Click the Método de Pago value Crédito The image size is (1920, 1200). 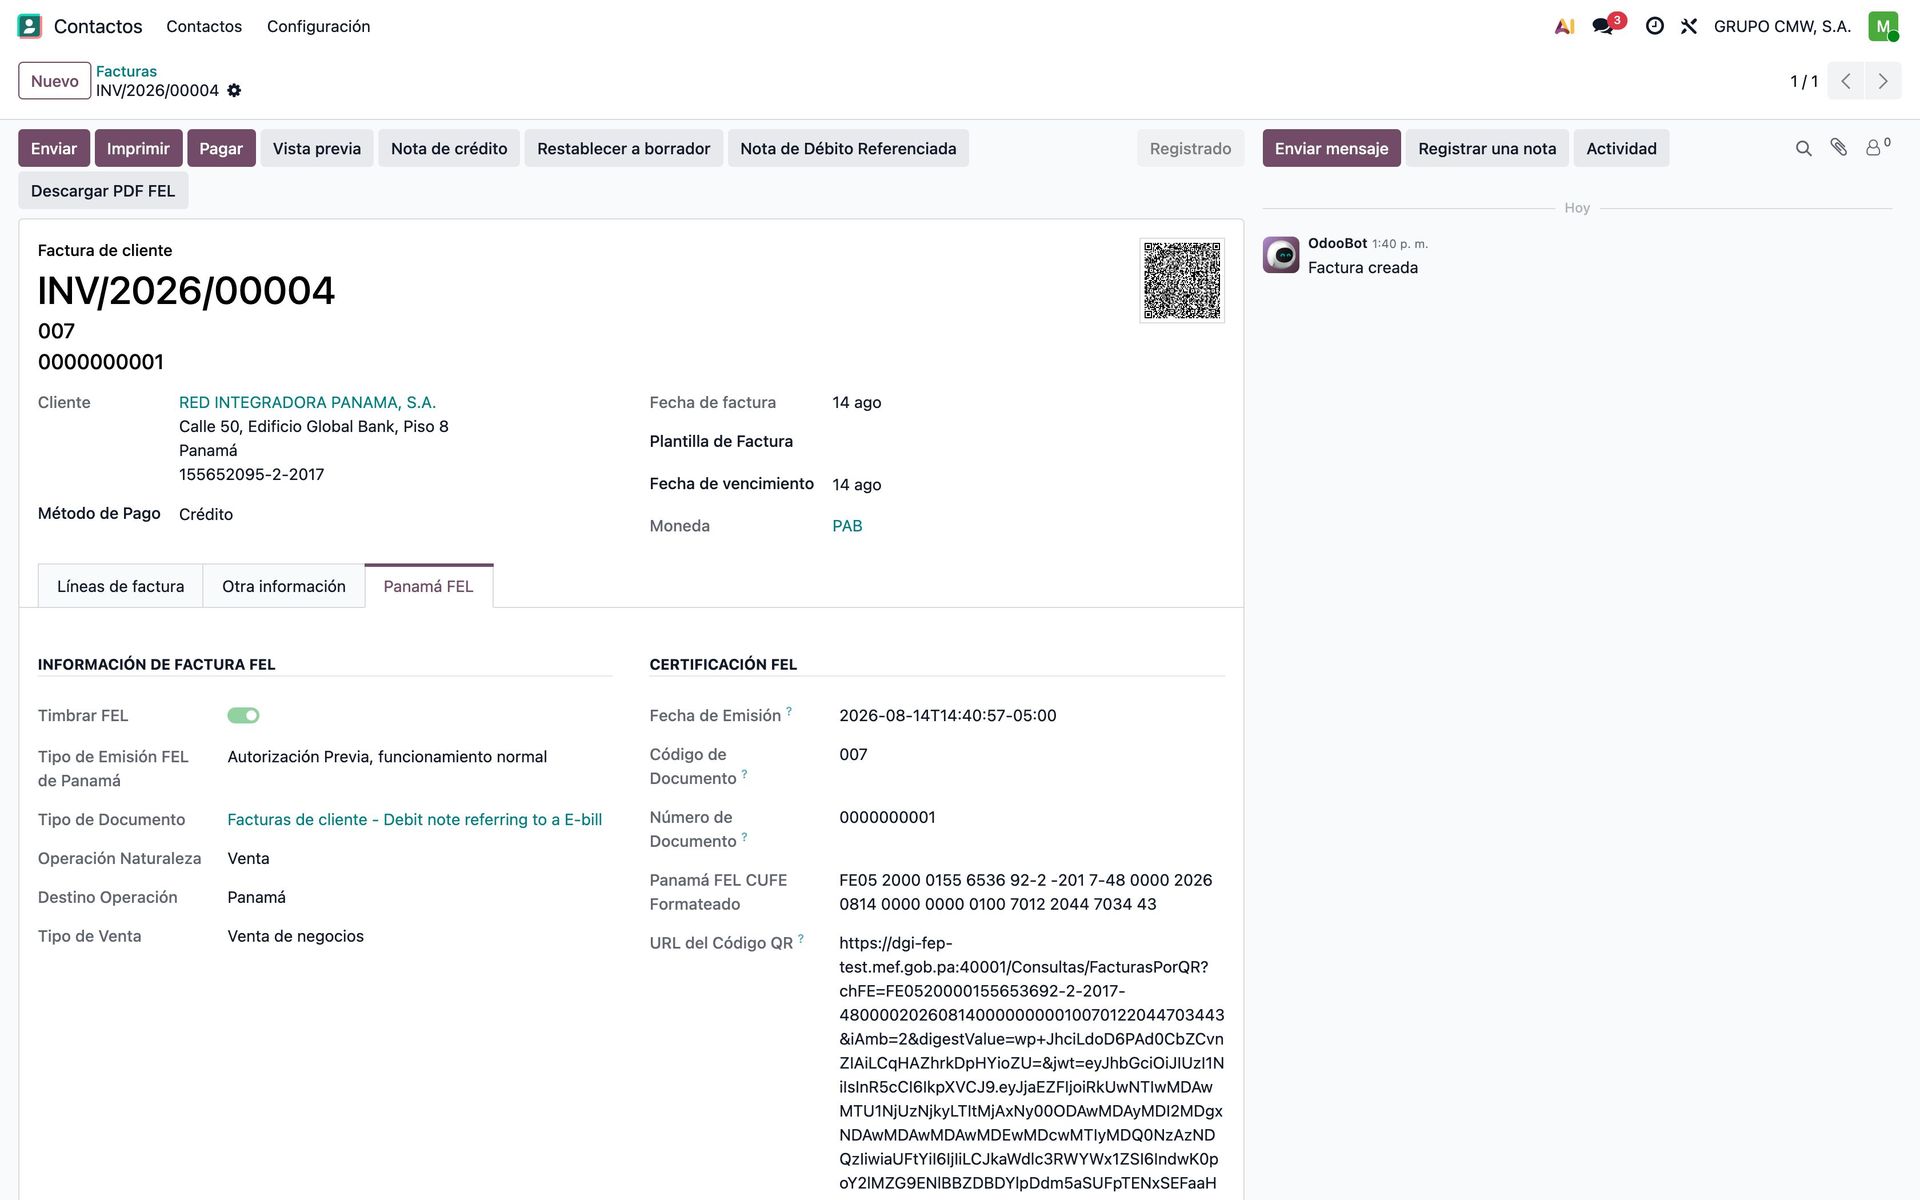coord(206,514)
